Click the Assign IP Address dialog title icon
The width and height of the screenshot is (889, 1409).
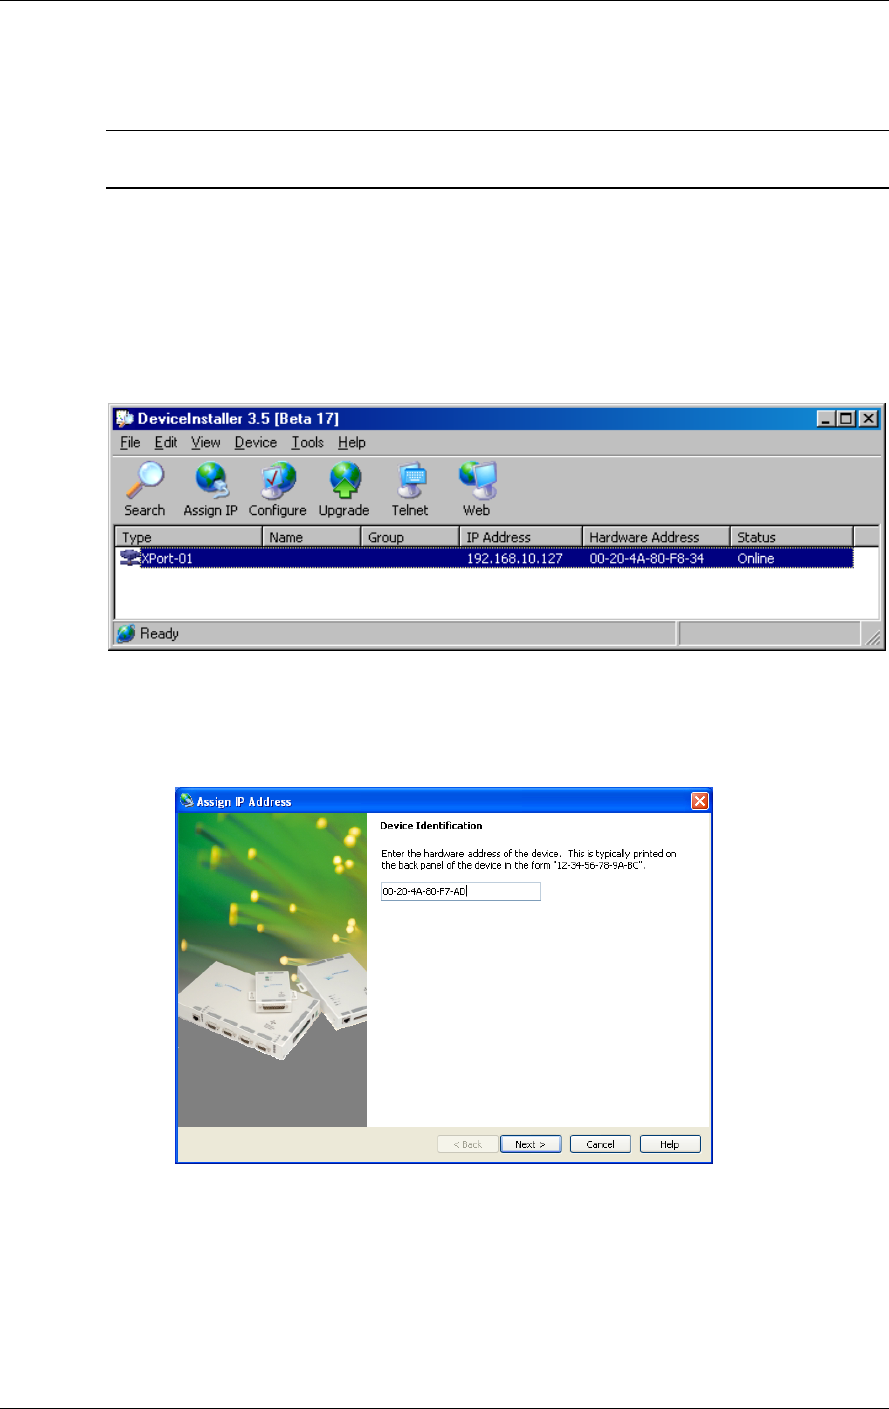(x=187, y=801)
